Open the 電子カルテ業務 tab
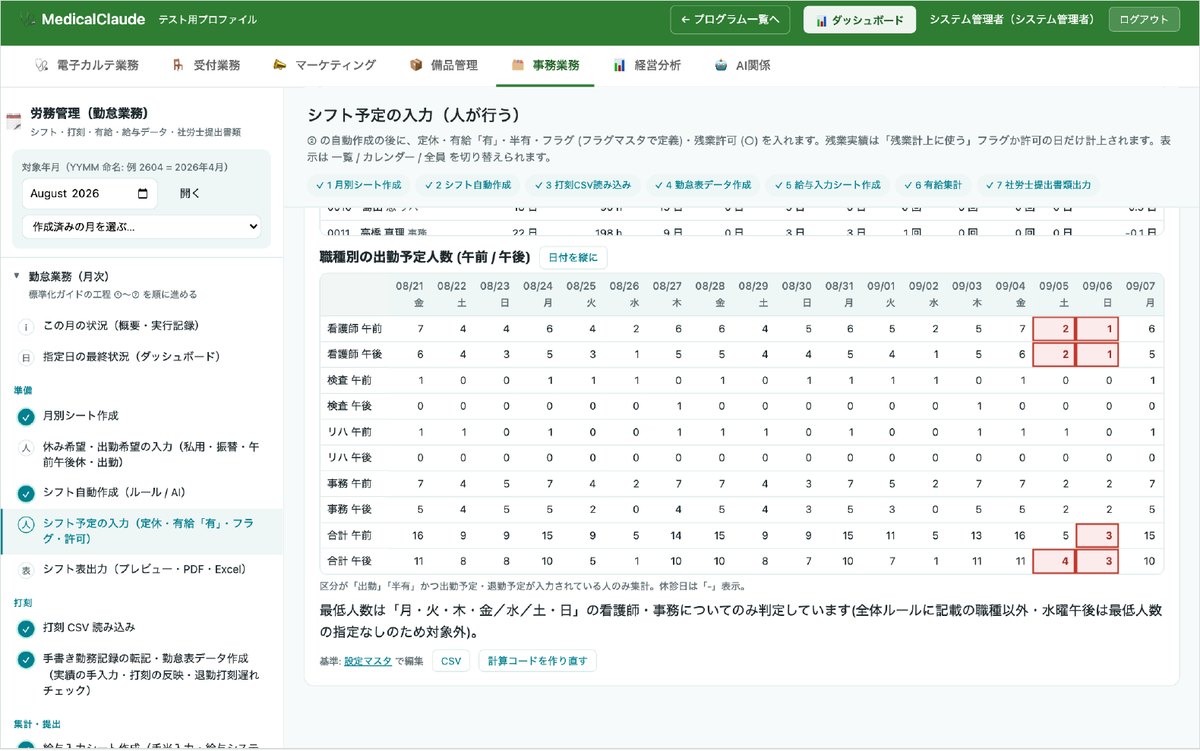 click(86, 65)
